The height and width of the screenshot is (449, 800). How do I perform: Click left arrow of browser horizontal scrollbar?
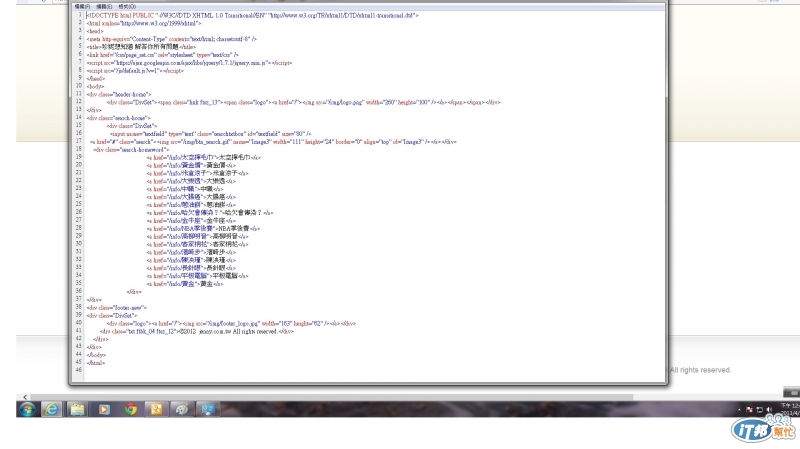pos(25,396)
